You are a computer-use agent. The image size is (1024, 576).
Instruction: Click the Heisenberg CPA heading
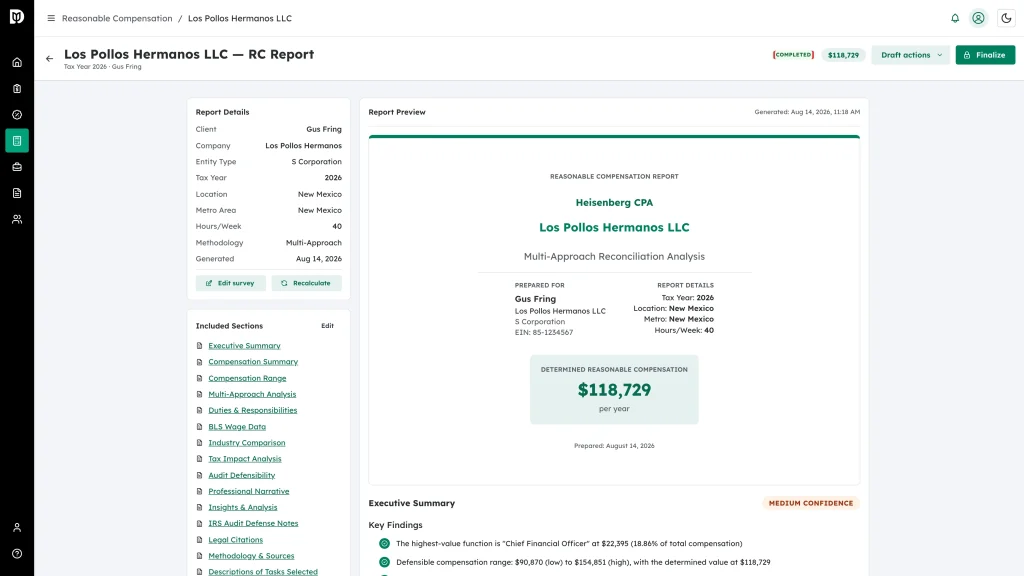(x=614, y=202)
